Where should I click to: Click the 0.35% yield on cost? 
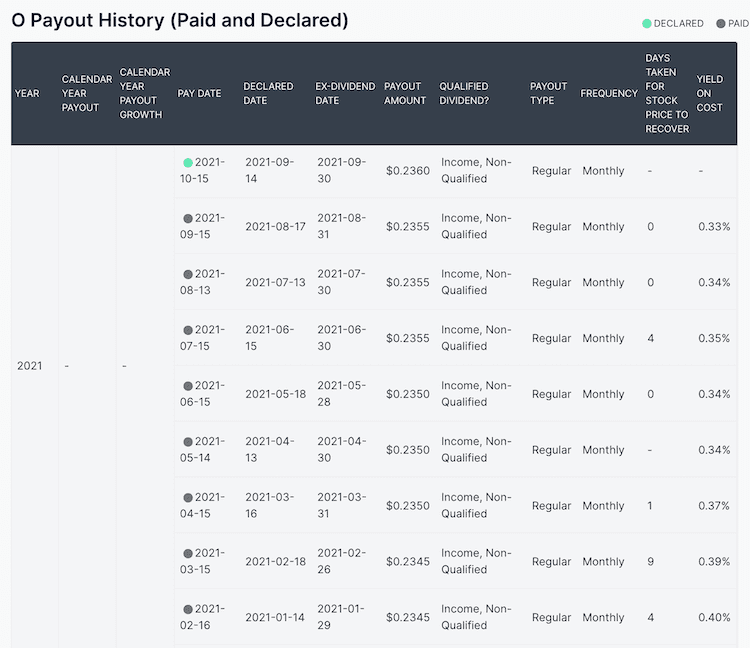point(714,338)
